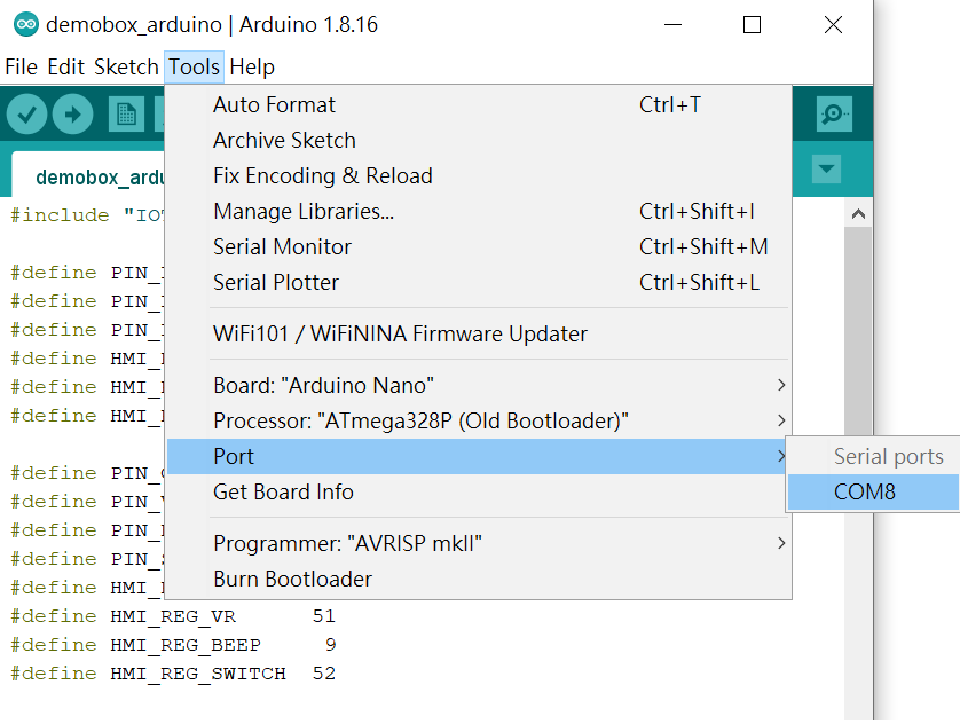Click the editor scrollbar up arrow
Screen dimensions: 960x720
pyautogui.click(x=857, y=214)
